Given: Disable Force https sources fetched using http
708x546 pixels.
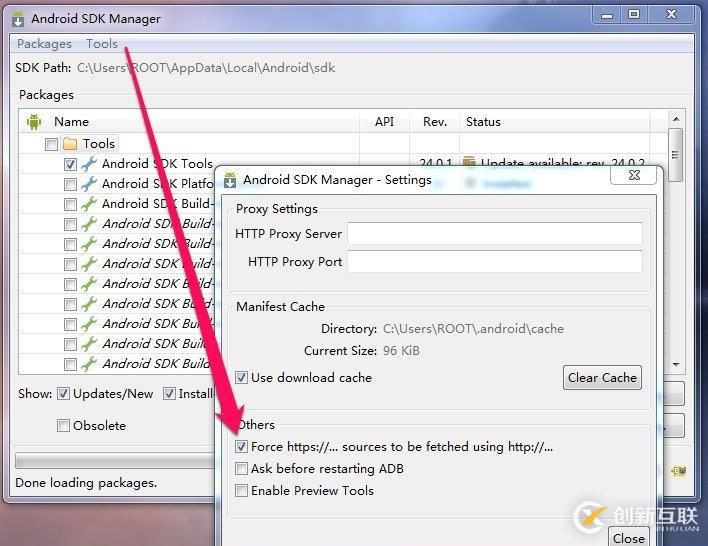Looking at the screenshot, I should 241,447.
